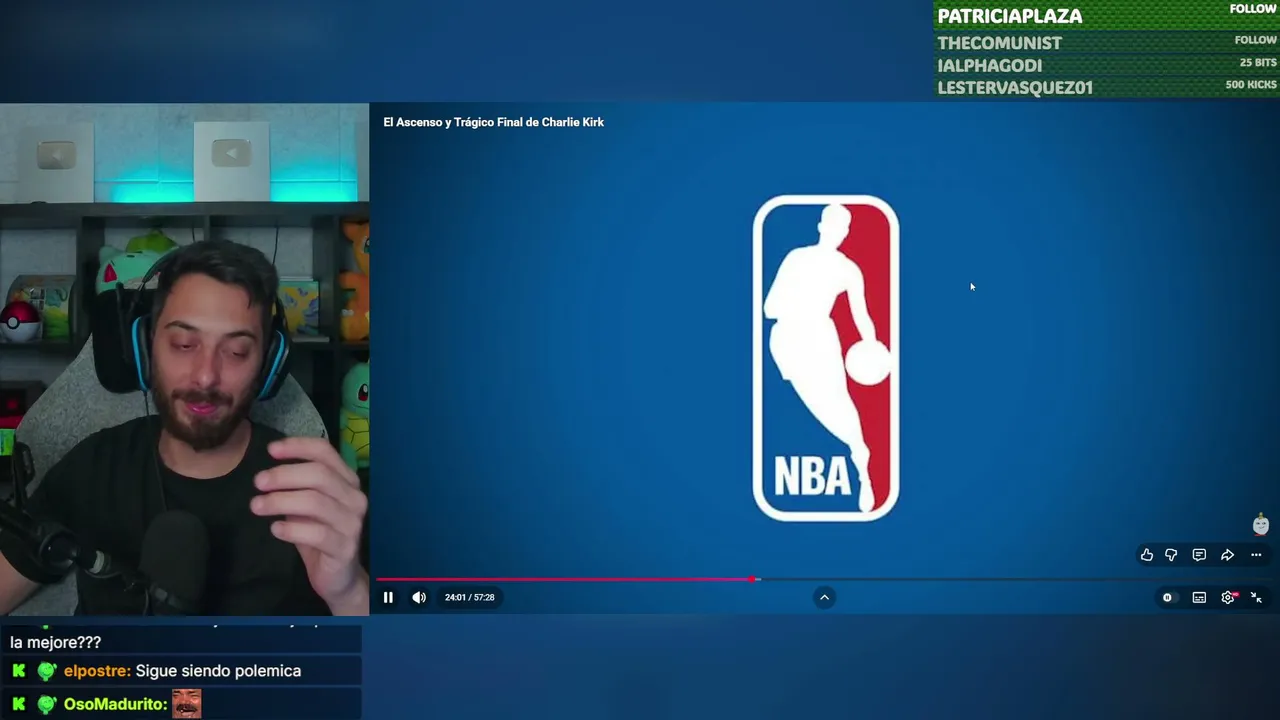Viewport: 1280px width, 720px height.
Task: Toggle the autoplay switch
Action: tap(1167, 598)
